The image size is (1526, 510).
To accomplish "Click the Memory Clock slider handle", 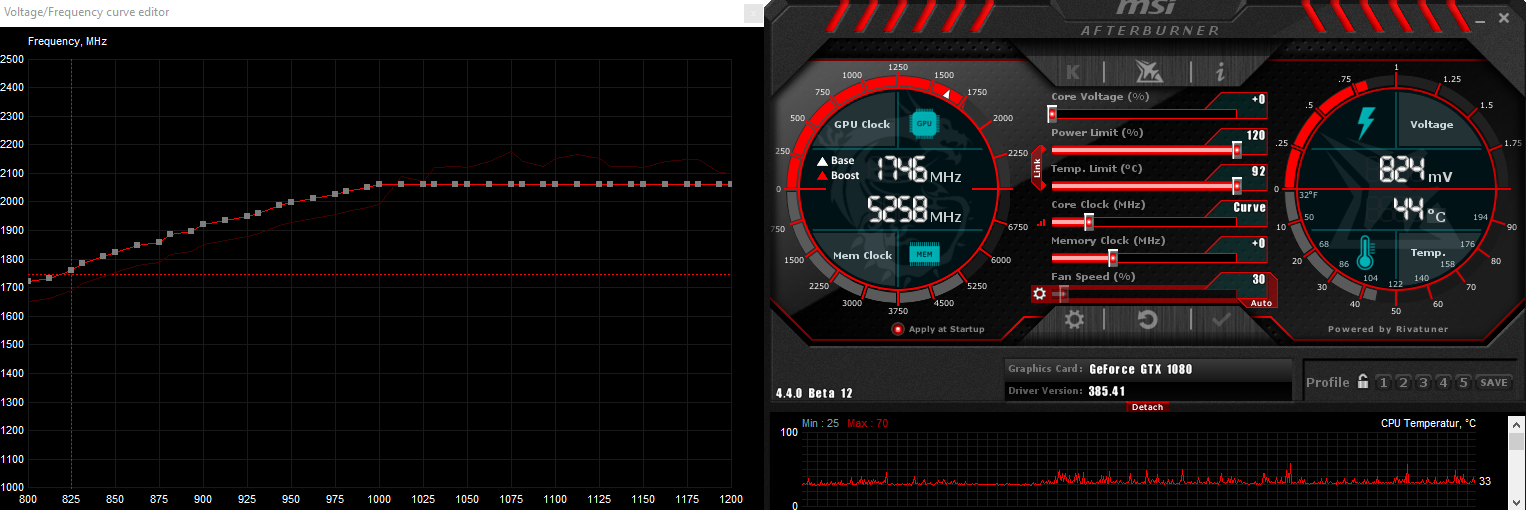I will pyautogui.click(x=1112, y=258).
